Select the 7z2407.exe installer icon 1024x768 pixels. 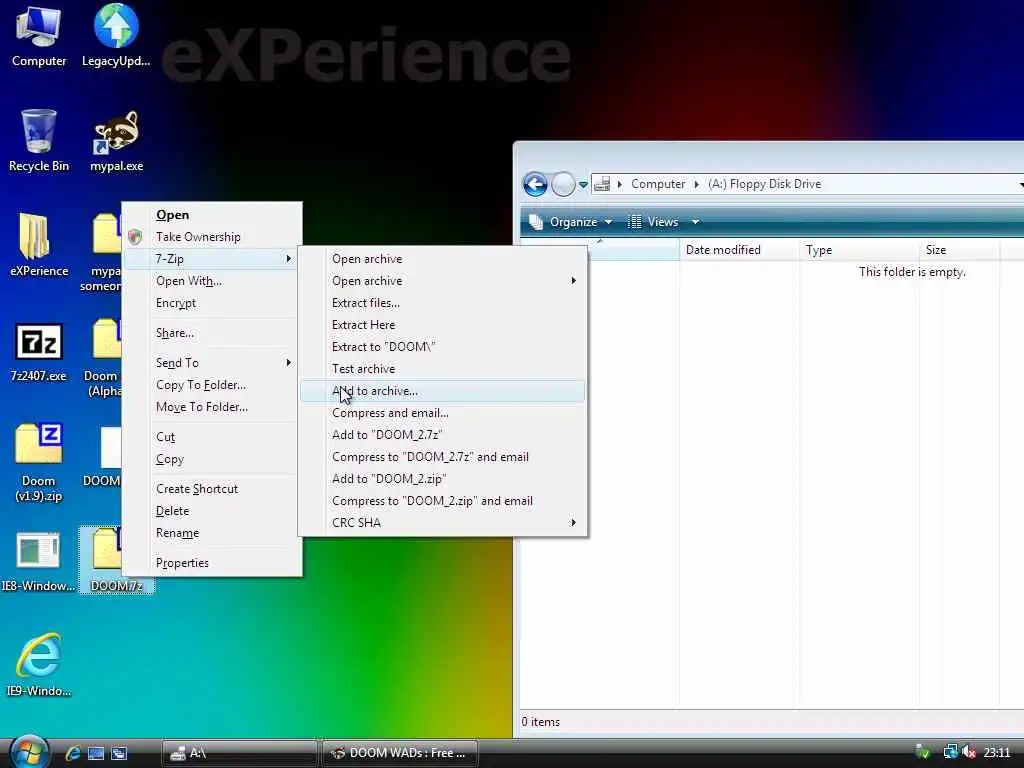[39, 351]
